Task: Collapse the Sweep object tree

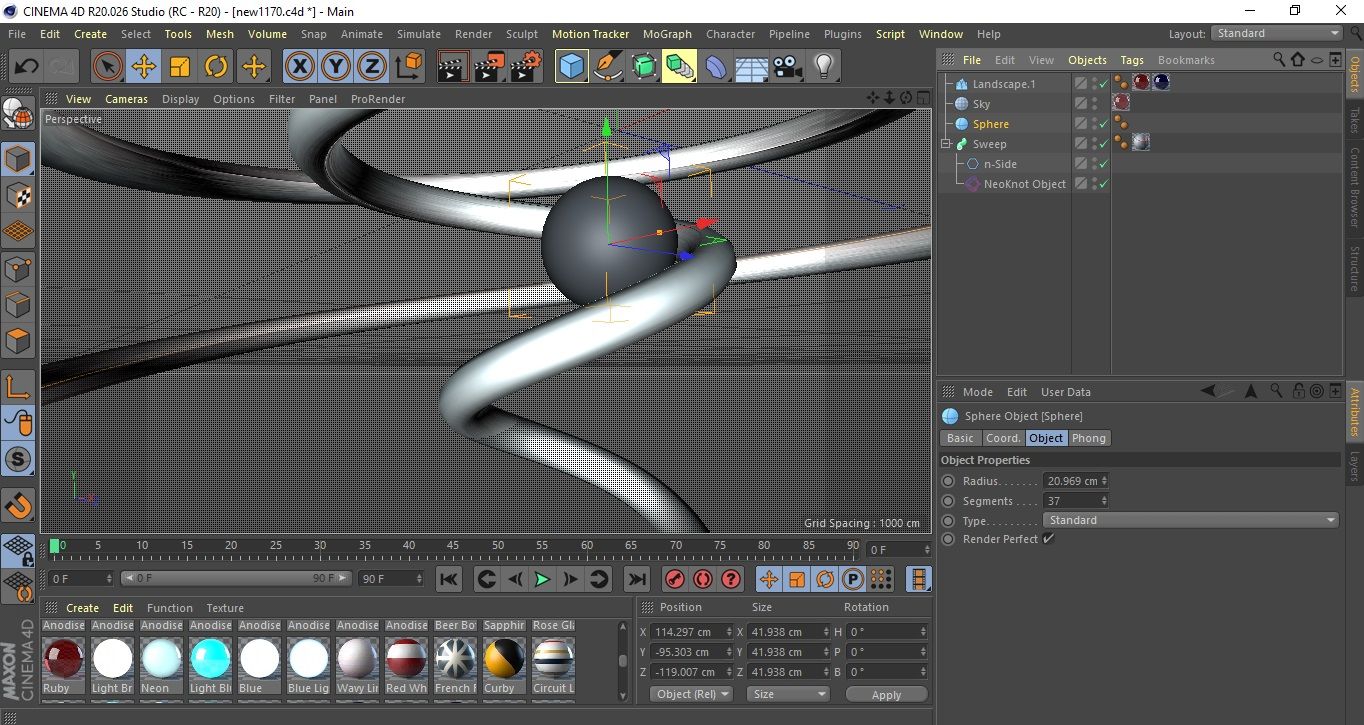Action: pos(945,144)
